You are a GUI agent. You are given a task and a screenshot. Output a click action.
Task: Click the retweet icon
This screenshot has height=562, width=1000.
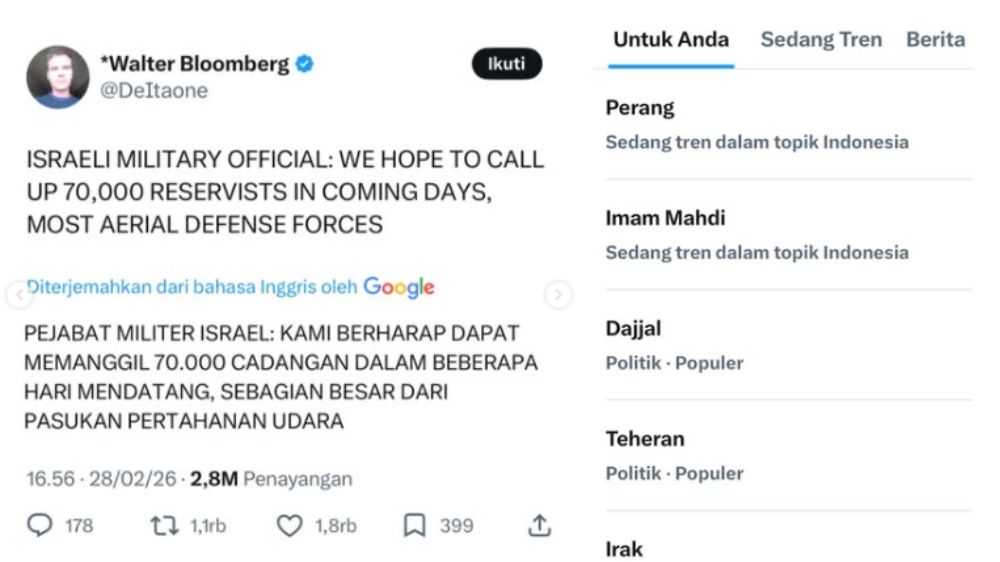[163, 525]
